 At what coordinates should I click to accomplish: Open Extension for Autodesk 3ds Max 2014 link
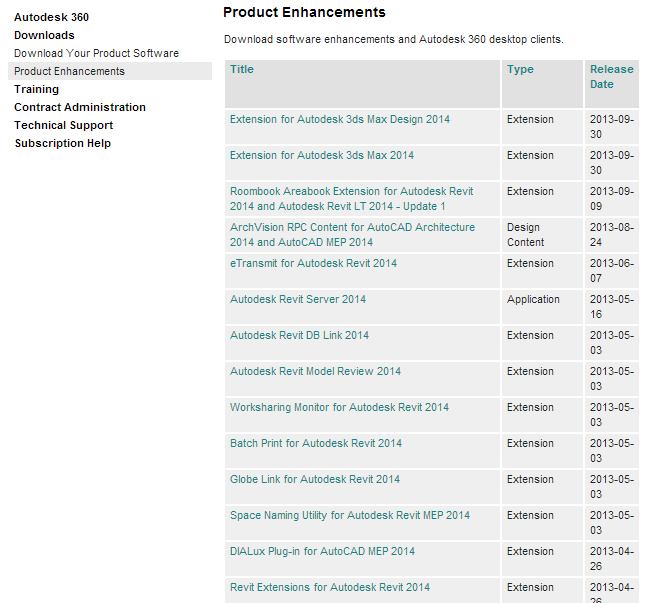[x=321, y=155]
